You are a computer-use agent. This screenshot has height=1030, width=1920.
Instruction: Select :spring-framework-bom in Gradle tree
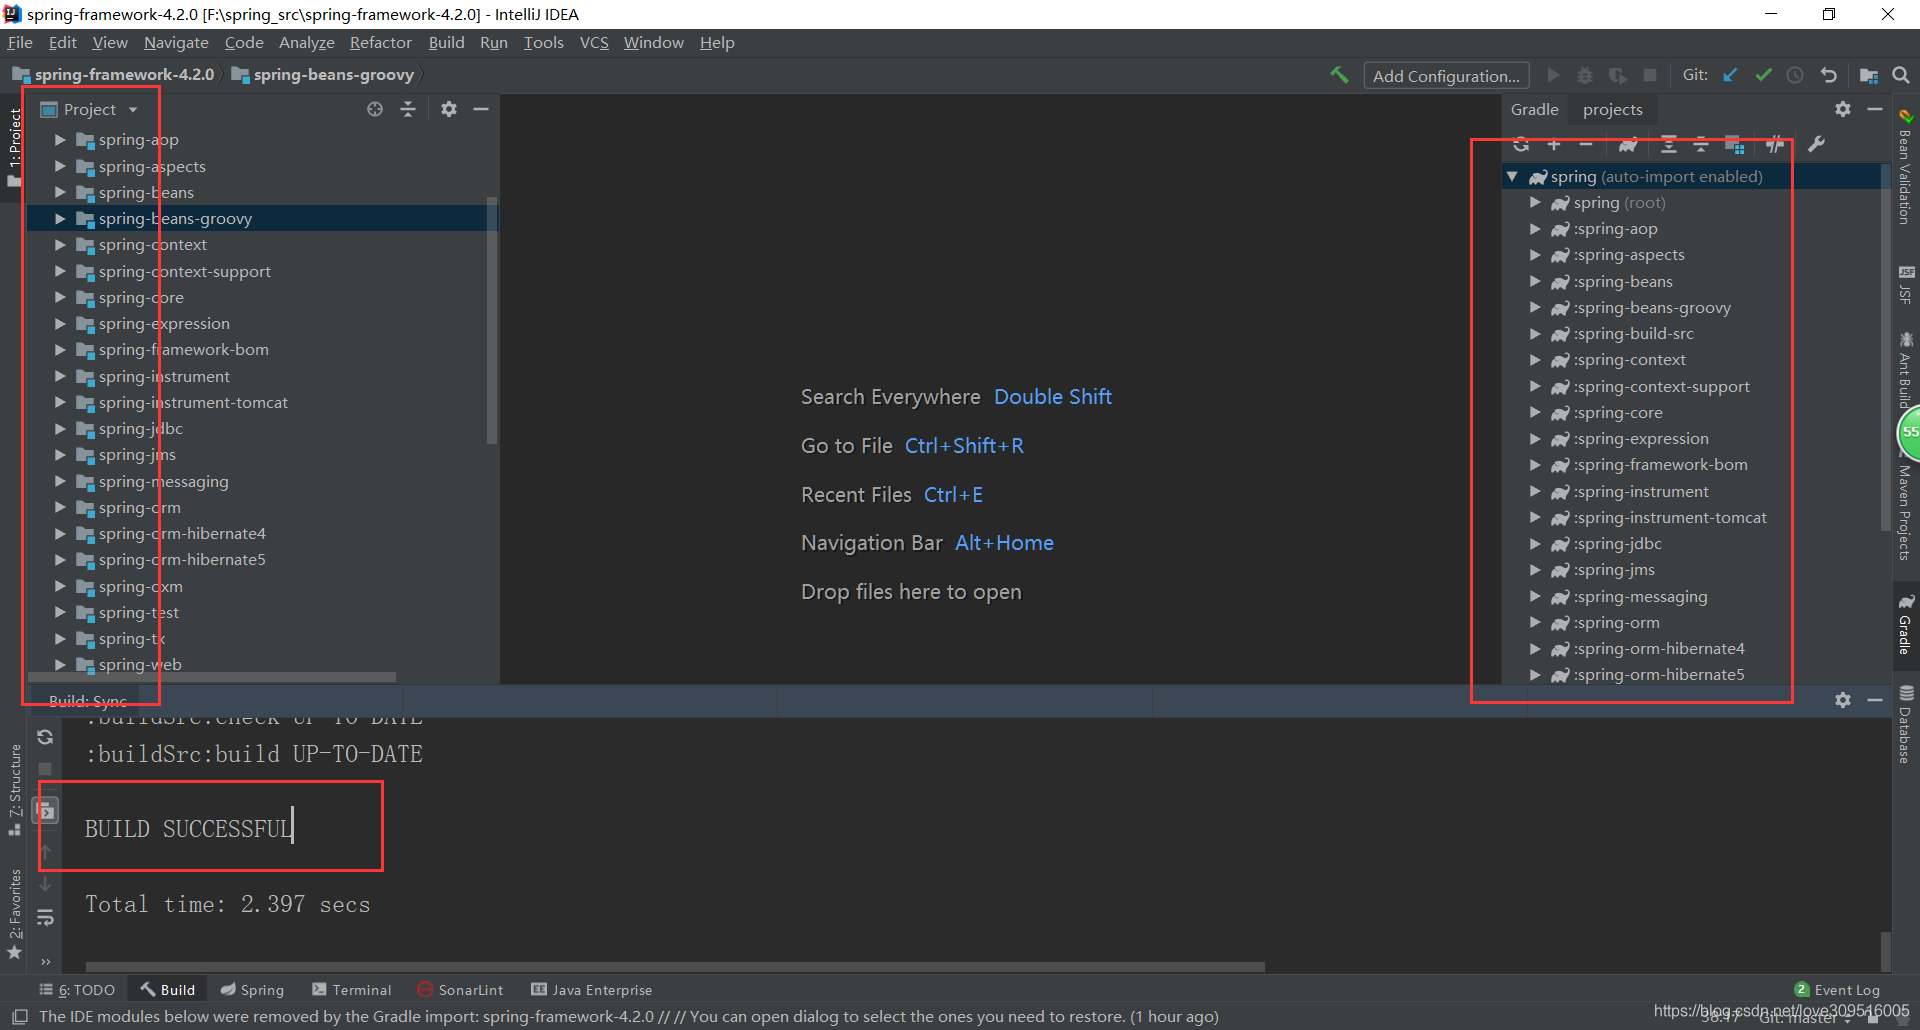click(1660, 465)
